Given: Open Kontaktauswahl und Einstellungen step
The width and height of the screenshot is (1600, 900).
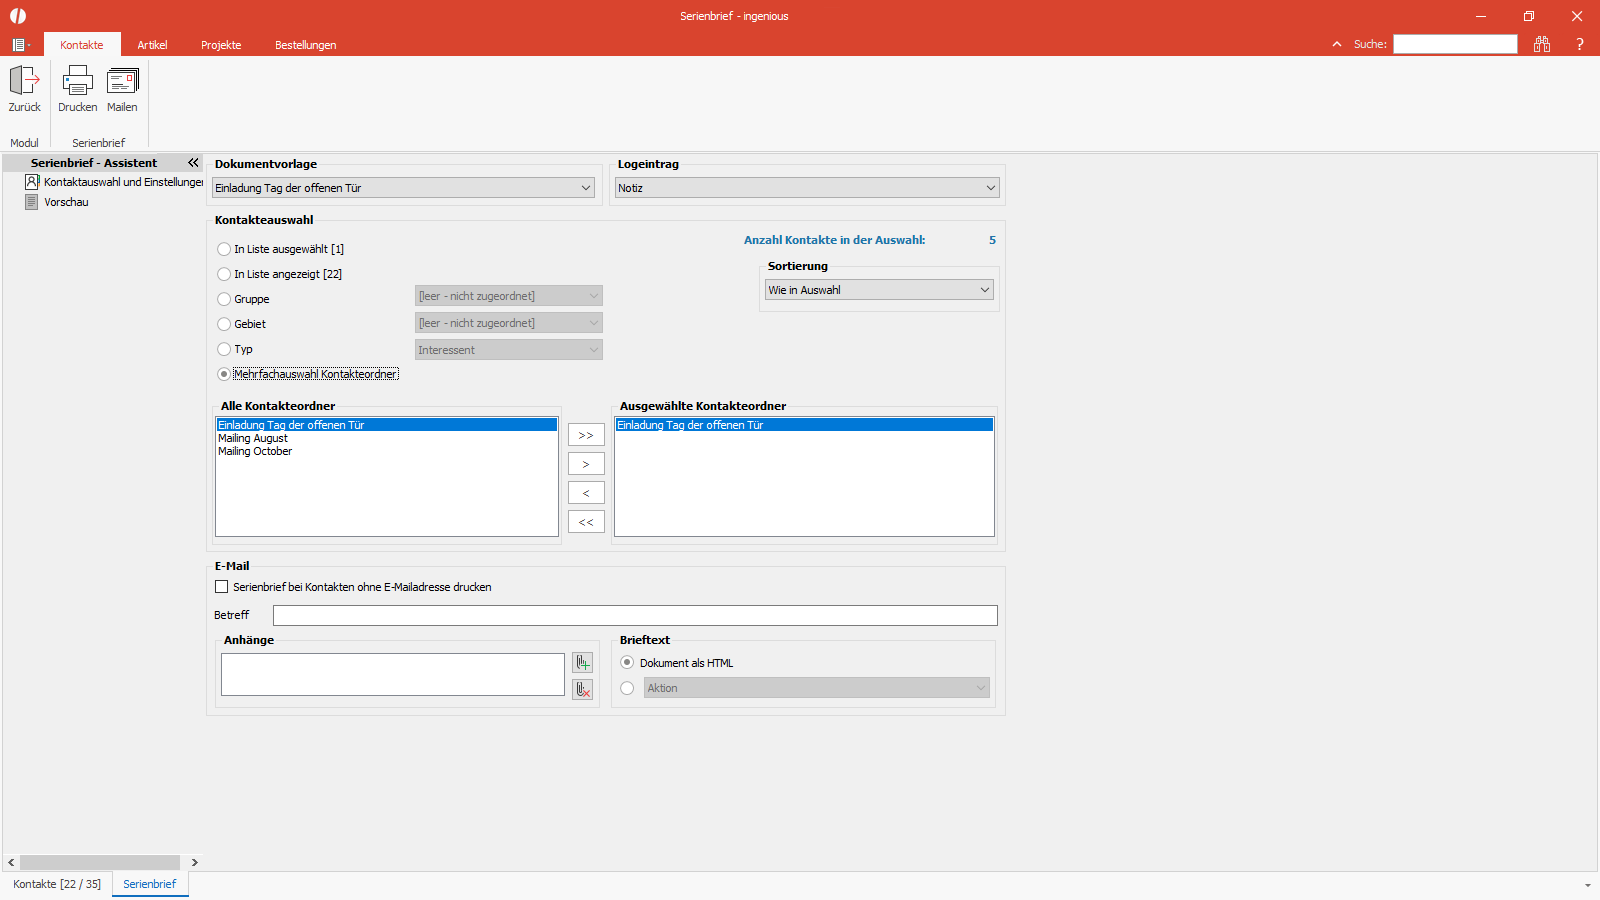Looking at the screenshot, I should (123, 182).
